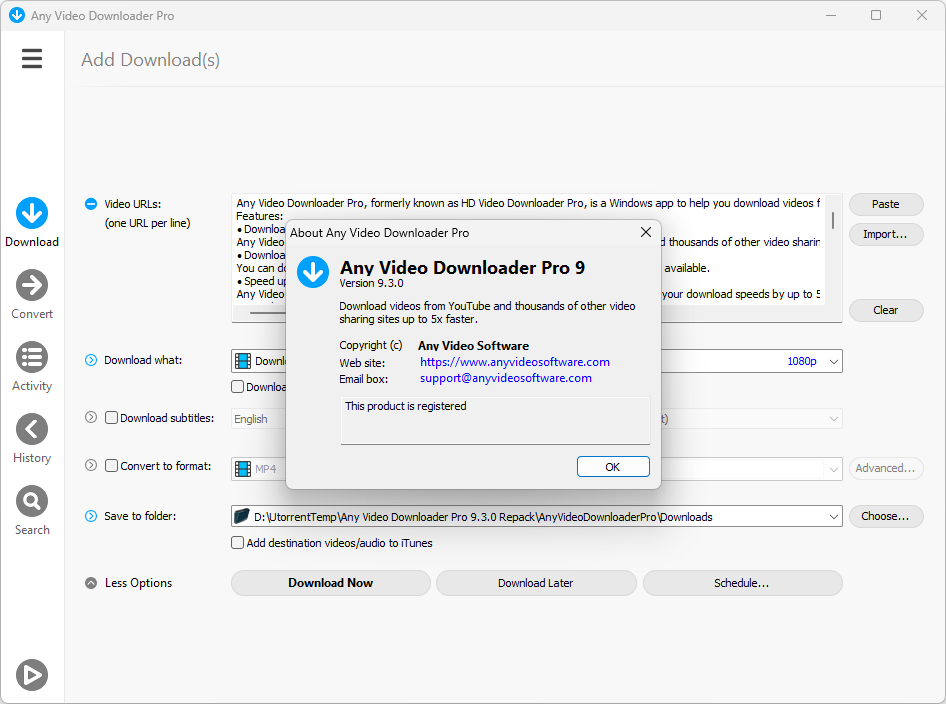The width and height of the screenshot is (946, 704).
Task: Expand the Download subtitles options arrow
Action: pos(90,417)
